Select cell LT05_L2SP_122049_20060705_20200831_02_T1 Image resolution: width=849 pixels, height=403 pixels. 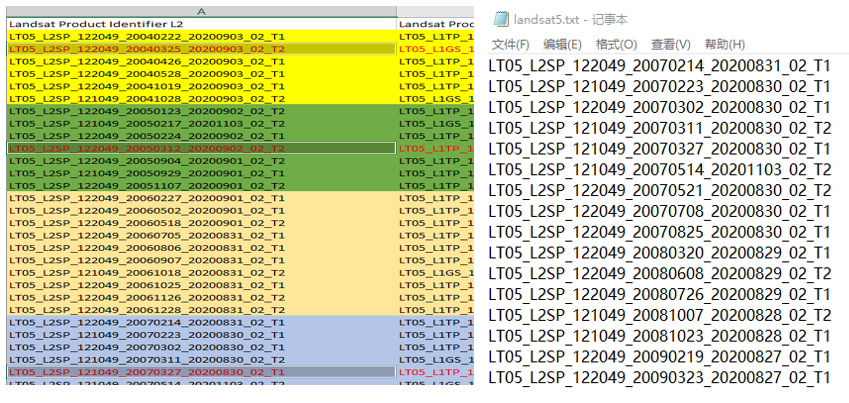pyautogui.click(x=201, y=236)
